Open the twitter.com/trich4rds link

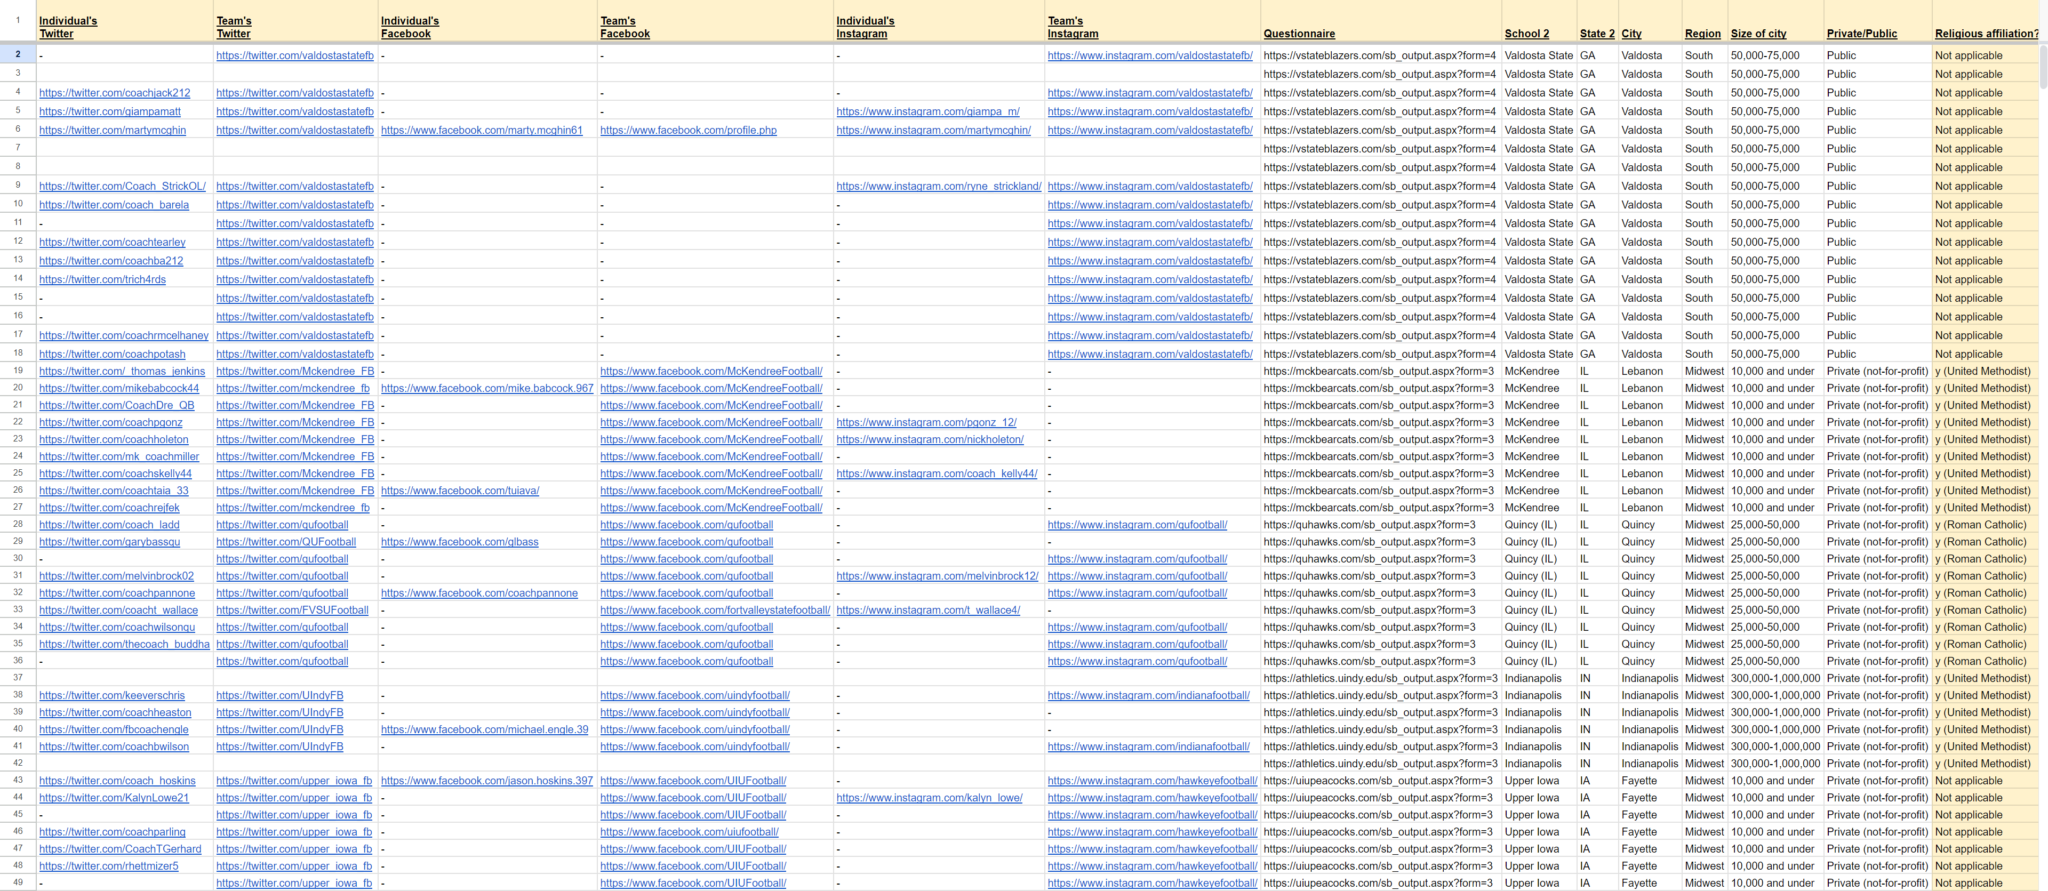[x=103, y=280]
